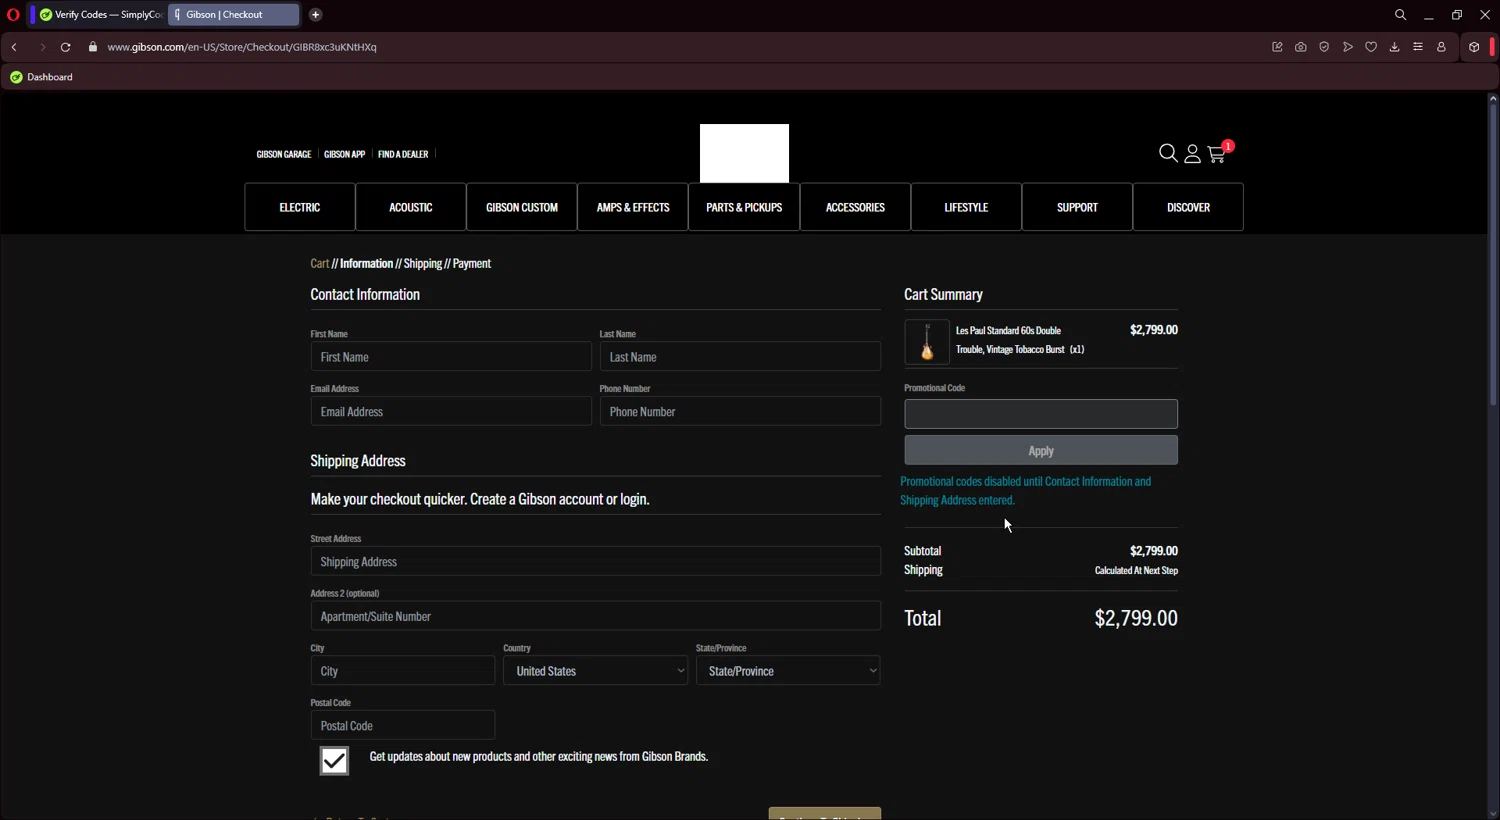Uncheck Gibson Brands updates checkbox
Image resolution: width=1500 pixels, height=820 pixels.
[334, 761]
